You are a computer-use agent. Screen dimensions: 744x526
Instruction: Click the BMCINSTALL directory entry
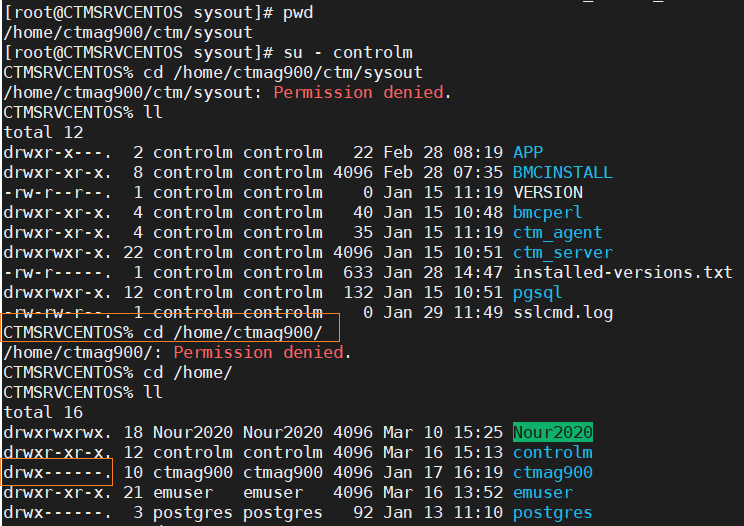click(563, 172)
